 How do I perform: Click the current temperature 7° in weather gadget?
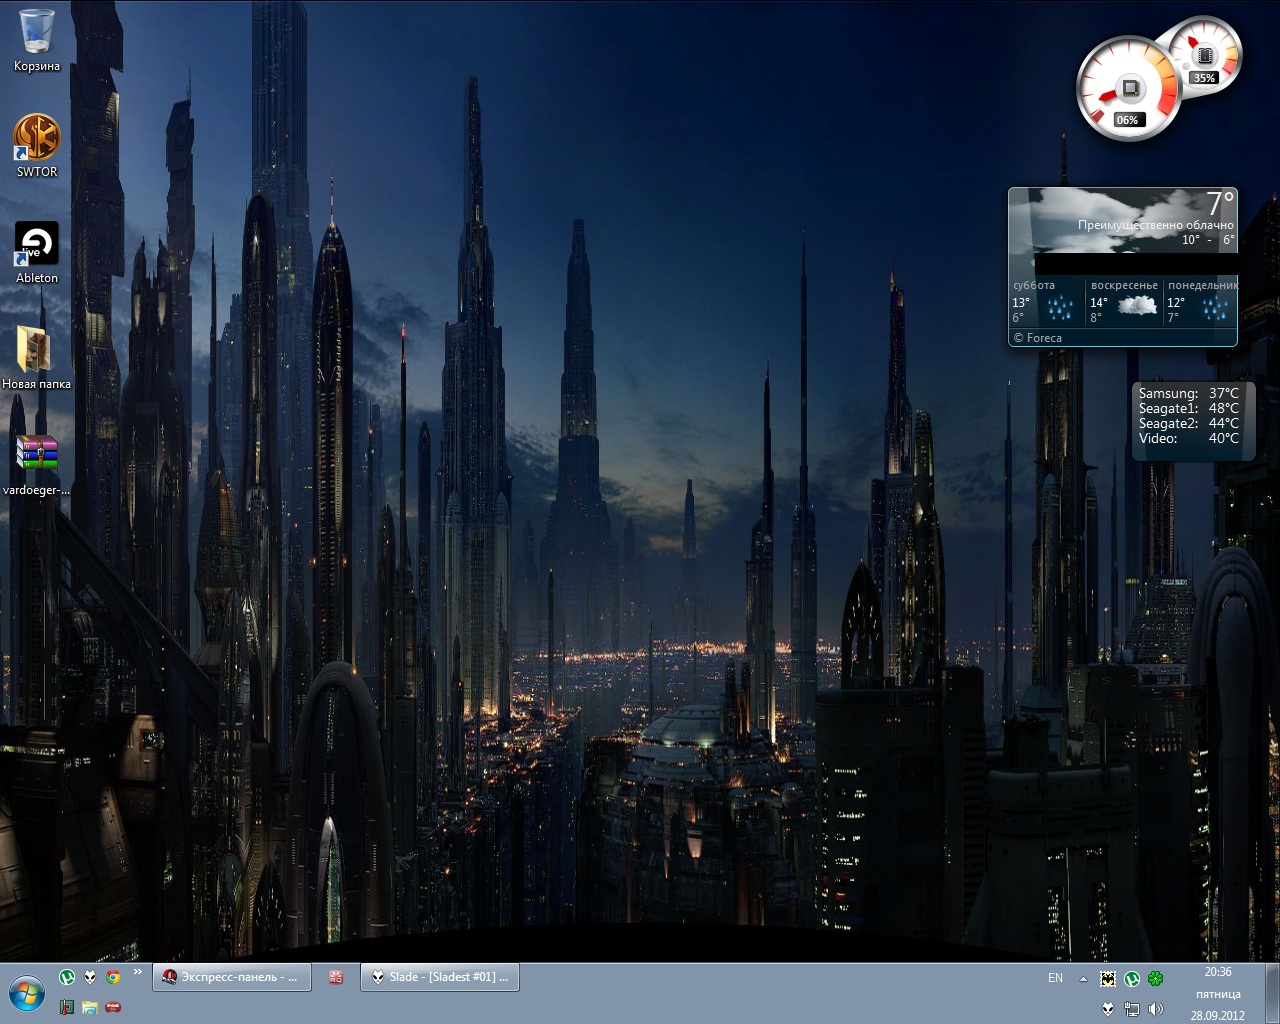pyautogui.click(x=1220, y=203)
